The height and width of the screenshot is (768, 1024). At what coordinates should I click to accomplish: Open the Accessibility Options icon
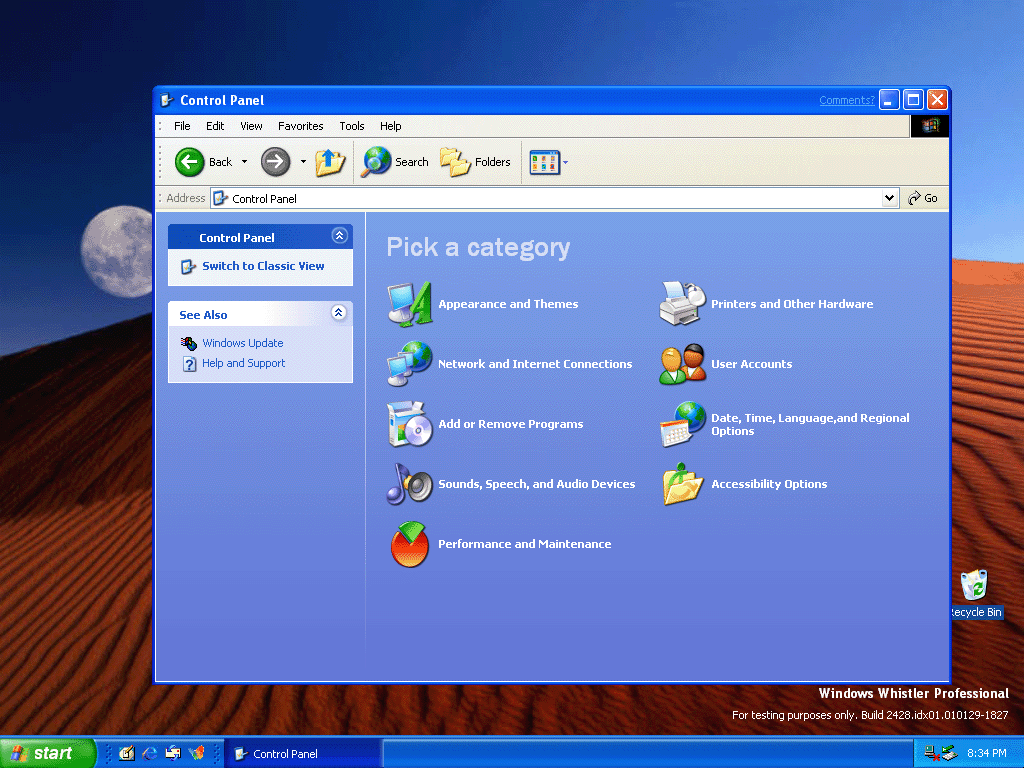click(x=682, y=484)
